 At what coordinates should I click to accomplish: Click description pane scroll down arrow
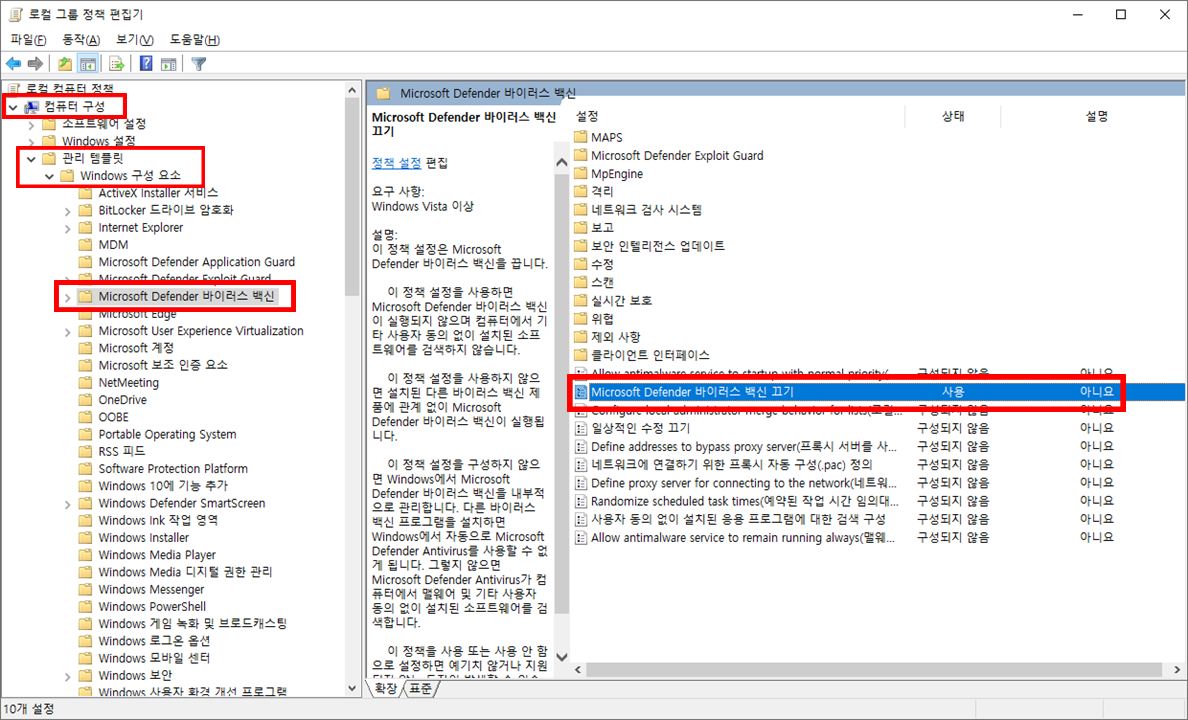pyautogui.click(x=561, y=656)
